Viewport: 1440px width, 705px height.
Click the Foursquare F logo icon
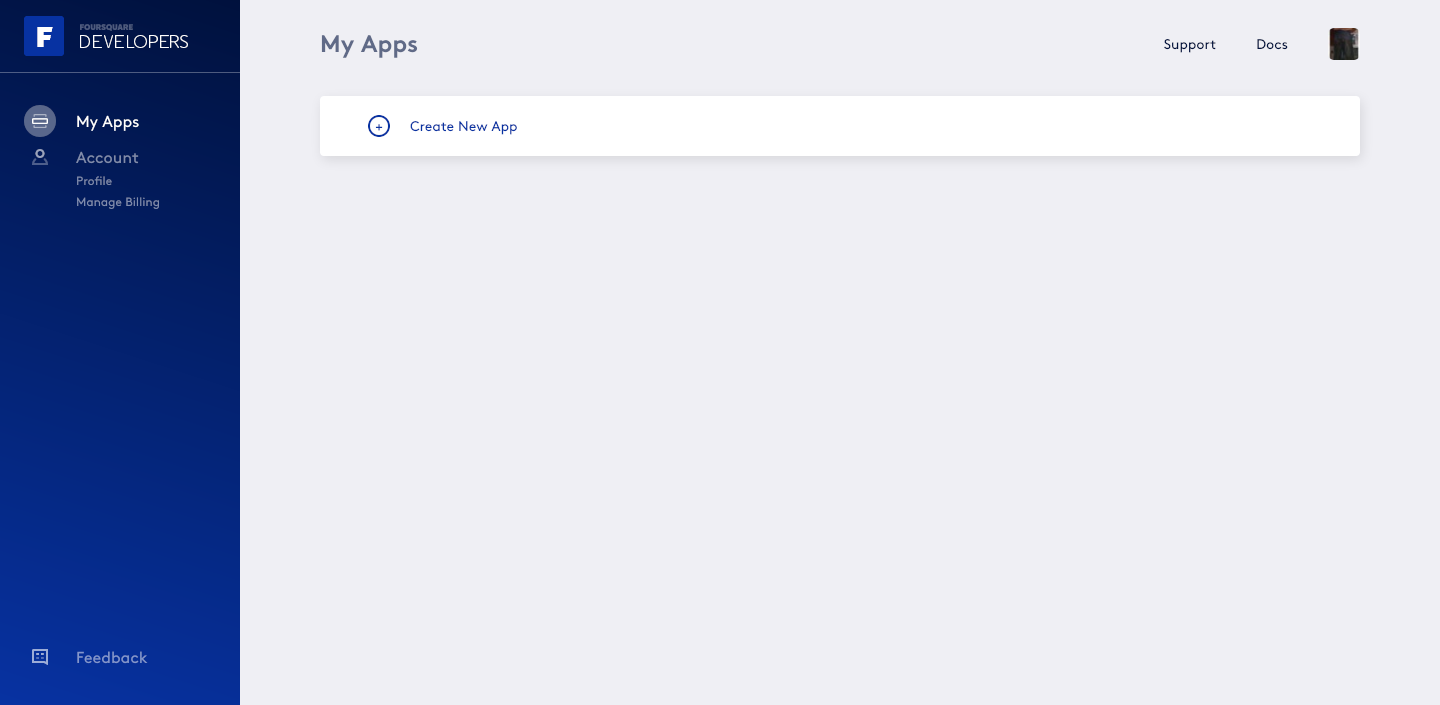[x=44, y=36]
